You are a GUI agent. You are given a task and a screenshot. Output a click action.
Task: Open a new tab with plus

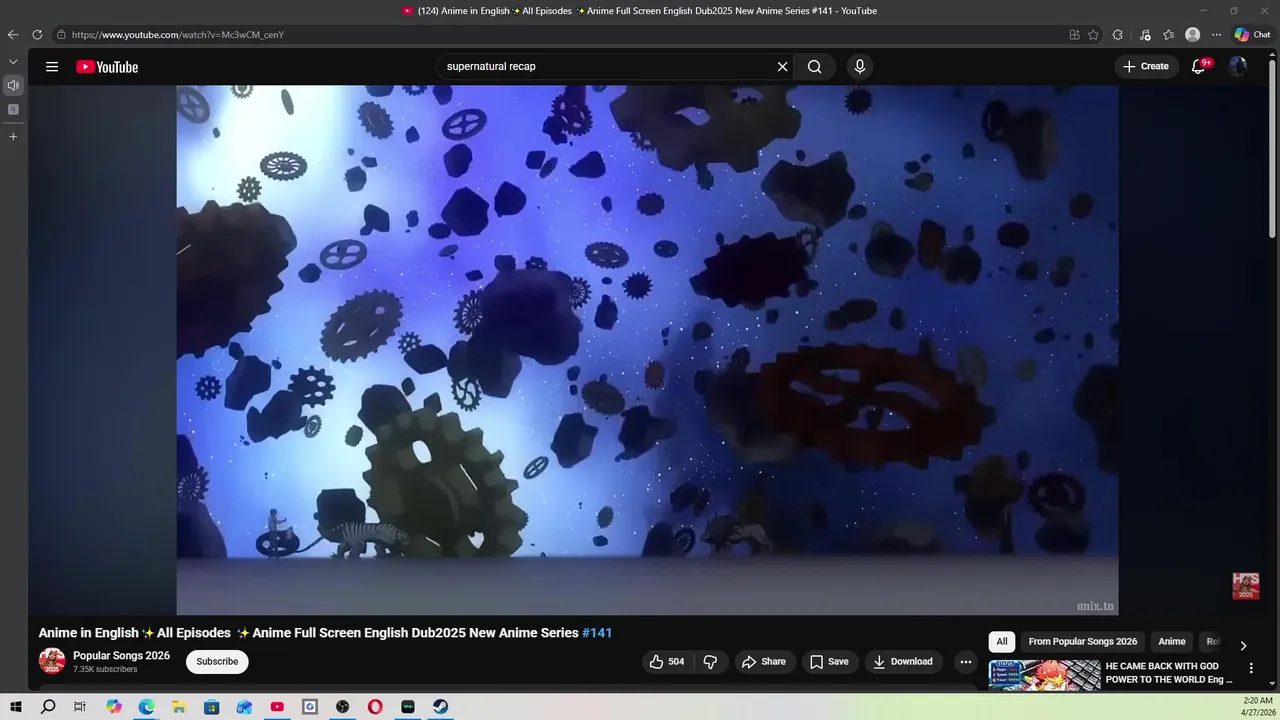(13, 136)
